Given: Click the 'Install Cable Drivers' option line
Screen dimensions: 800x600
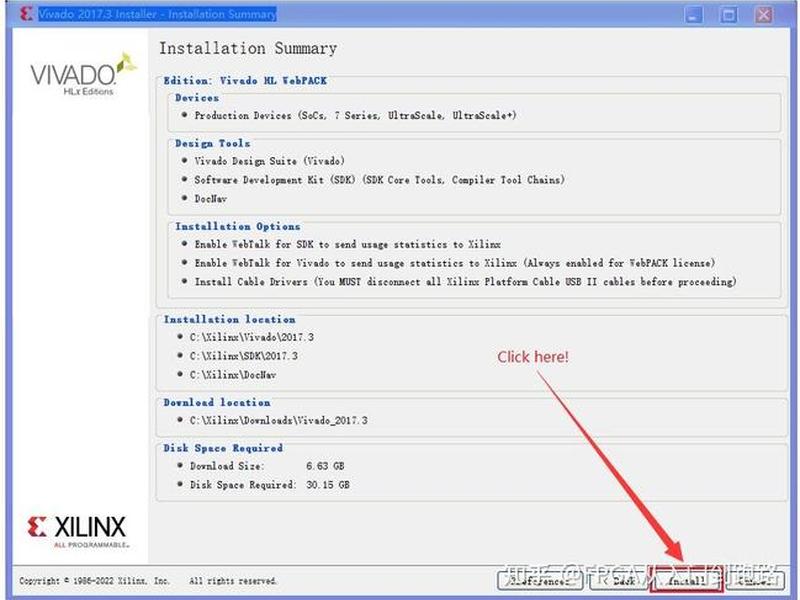Looking at the screenshot, I should [x=465, y=282].
